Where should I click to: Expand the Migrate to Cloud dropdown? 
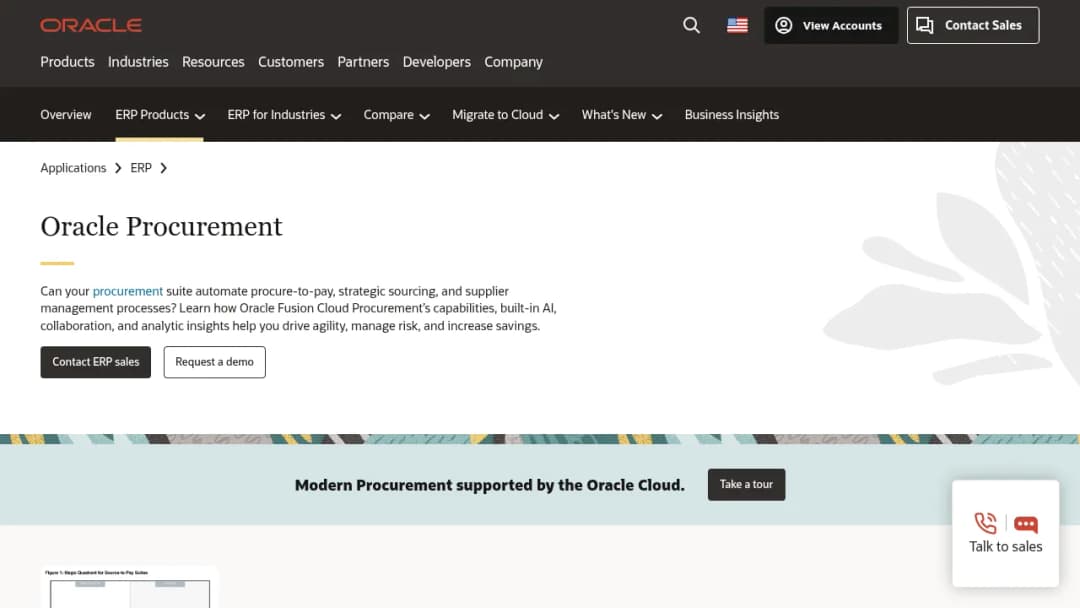pos(506,115)
